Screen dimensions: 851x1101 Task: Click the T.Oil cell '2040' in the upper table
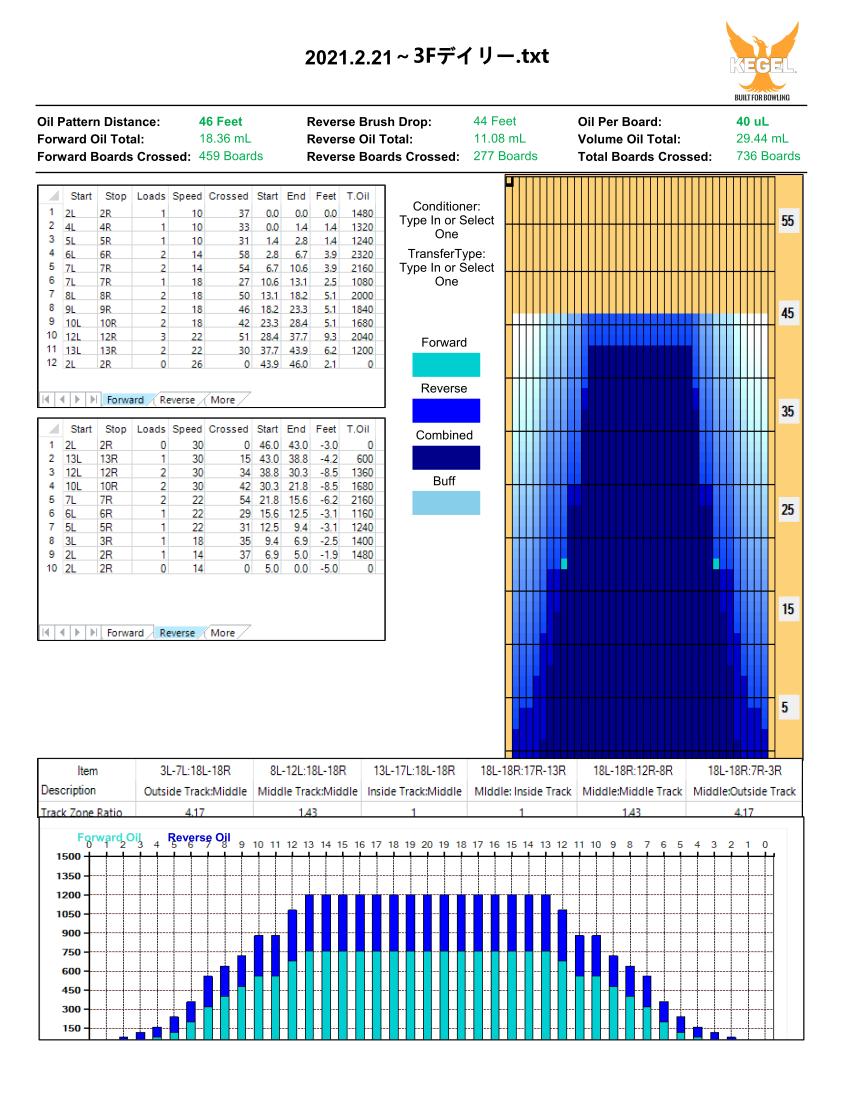click(x=362, y=337)
